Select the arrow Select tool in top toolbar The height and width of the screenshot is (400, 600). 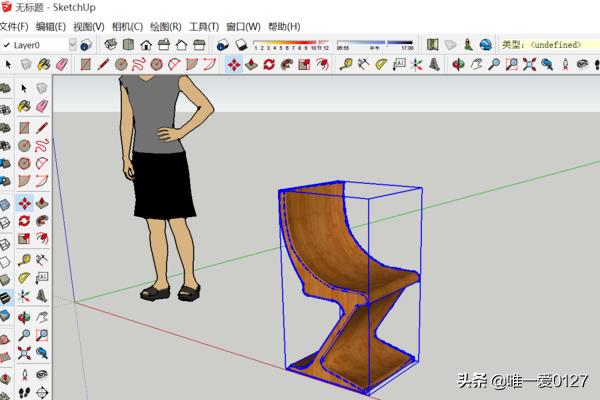pyautogui.click(x=8, y=64)
